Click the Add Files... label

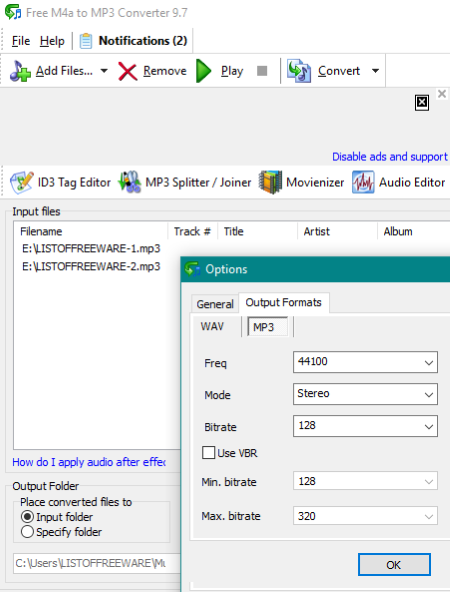64,71
